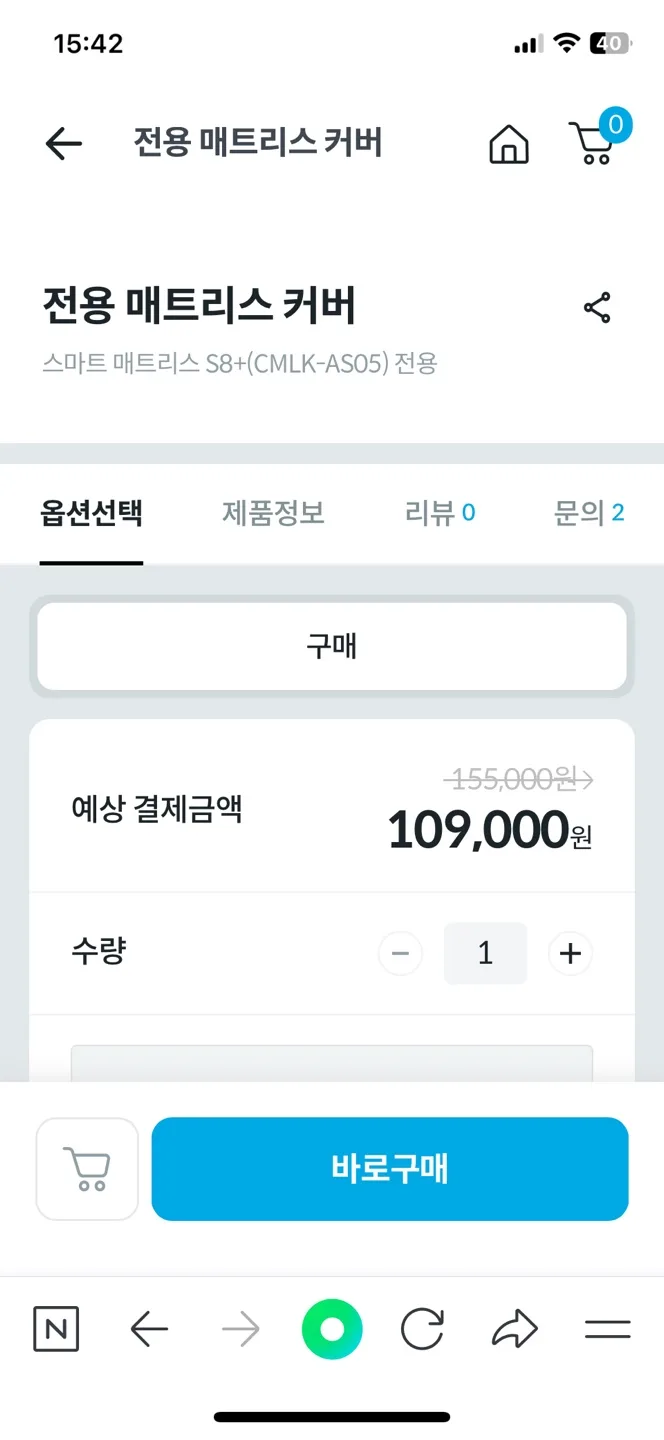Tap the green circle browser button
The height and width of the screenshot is (1440, 664).
coord(332,1329)
